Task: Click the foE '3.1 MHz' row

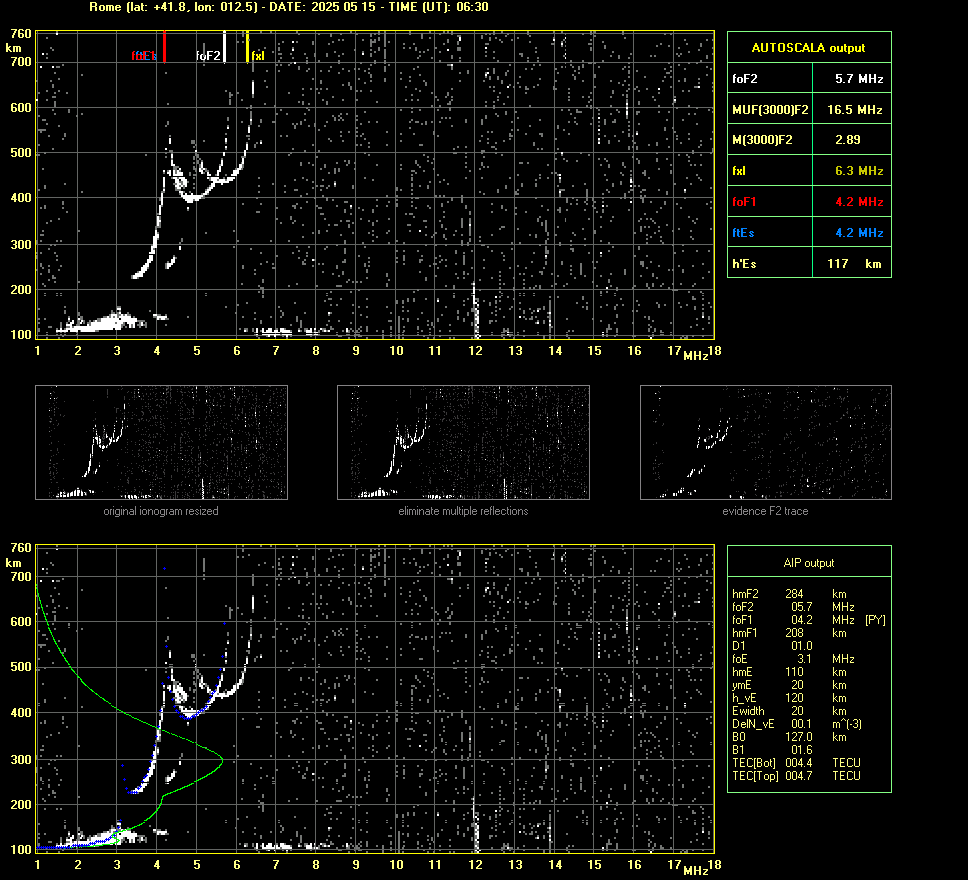Action: pos(793,658)
